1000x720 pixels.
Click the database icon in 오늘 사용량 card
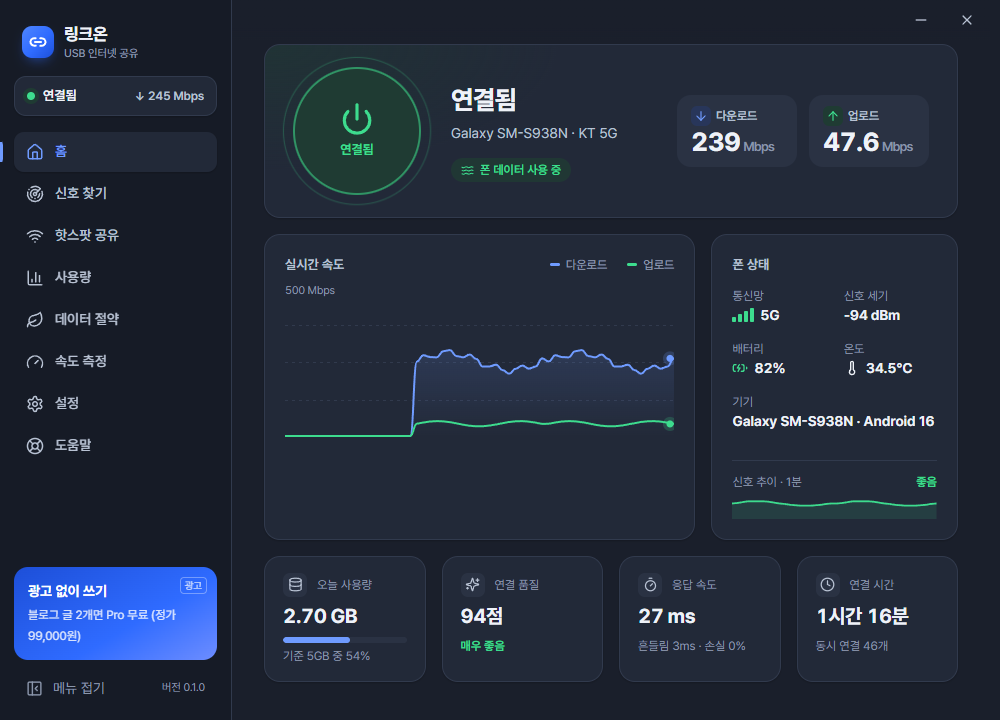tap(295, 584)
